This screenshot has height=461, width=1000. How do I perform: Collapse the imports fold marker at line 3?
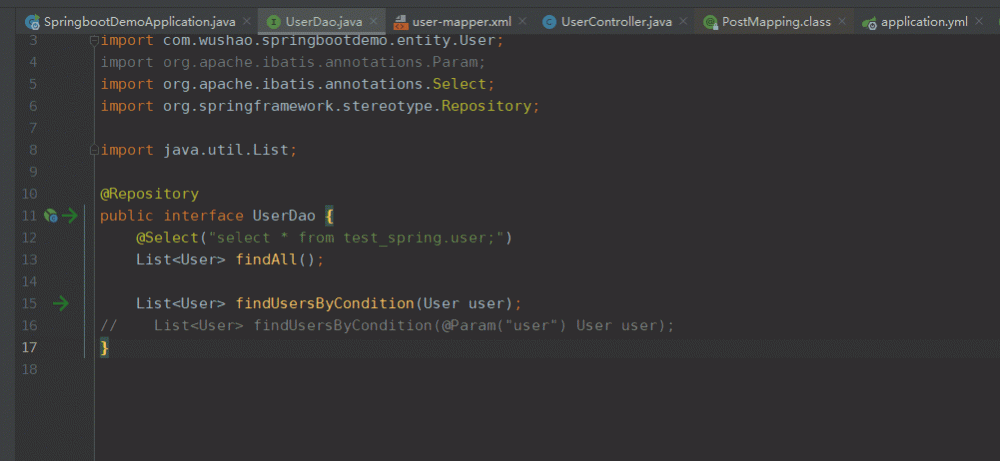point(94,41)
